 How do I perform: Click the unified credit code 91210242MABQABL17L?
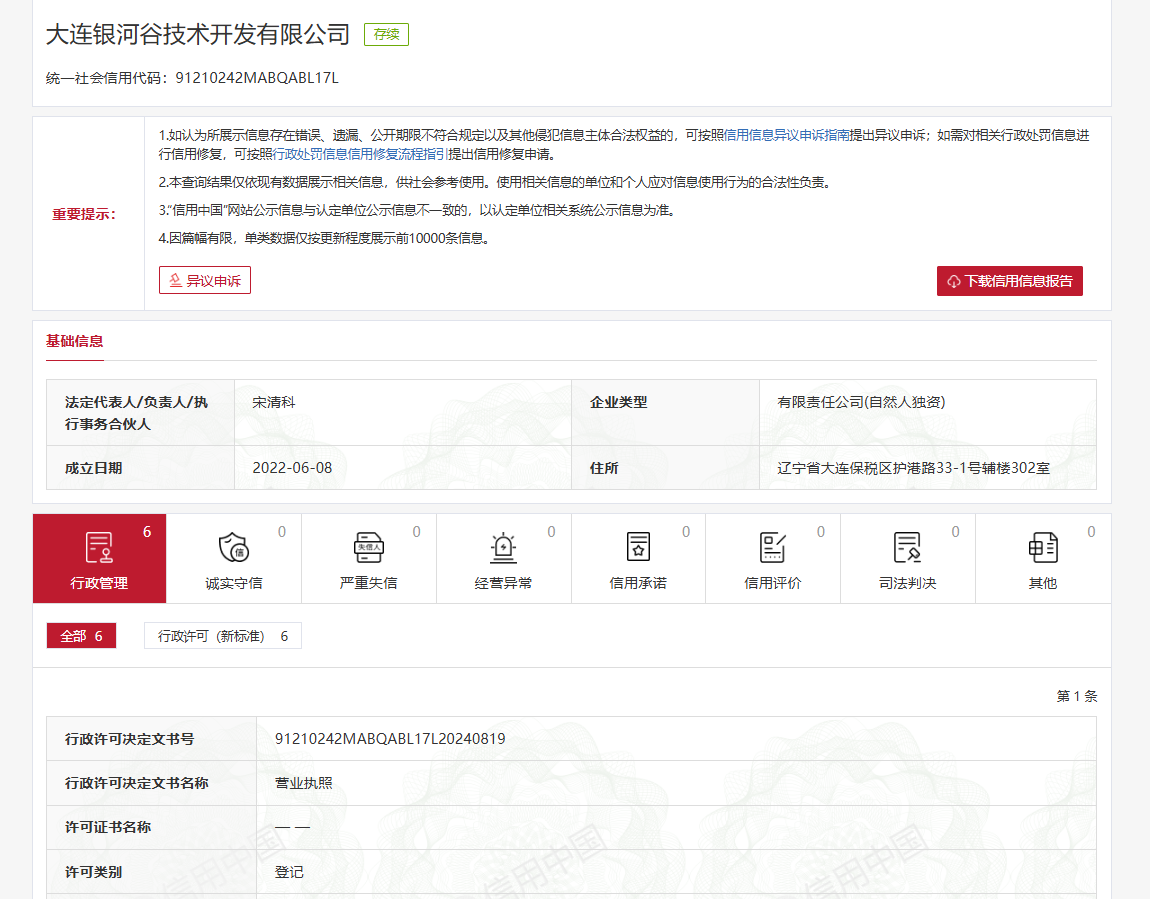257,77
